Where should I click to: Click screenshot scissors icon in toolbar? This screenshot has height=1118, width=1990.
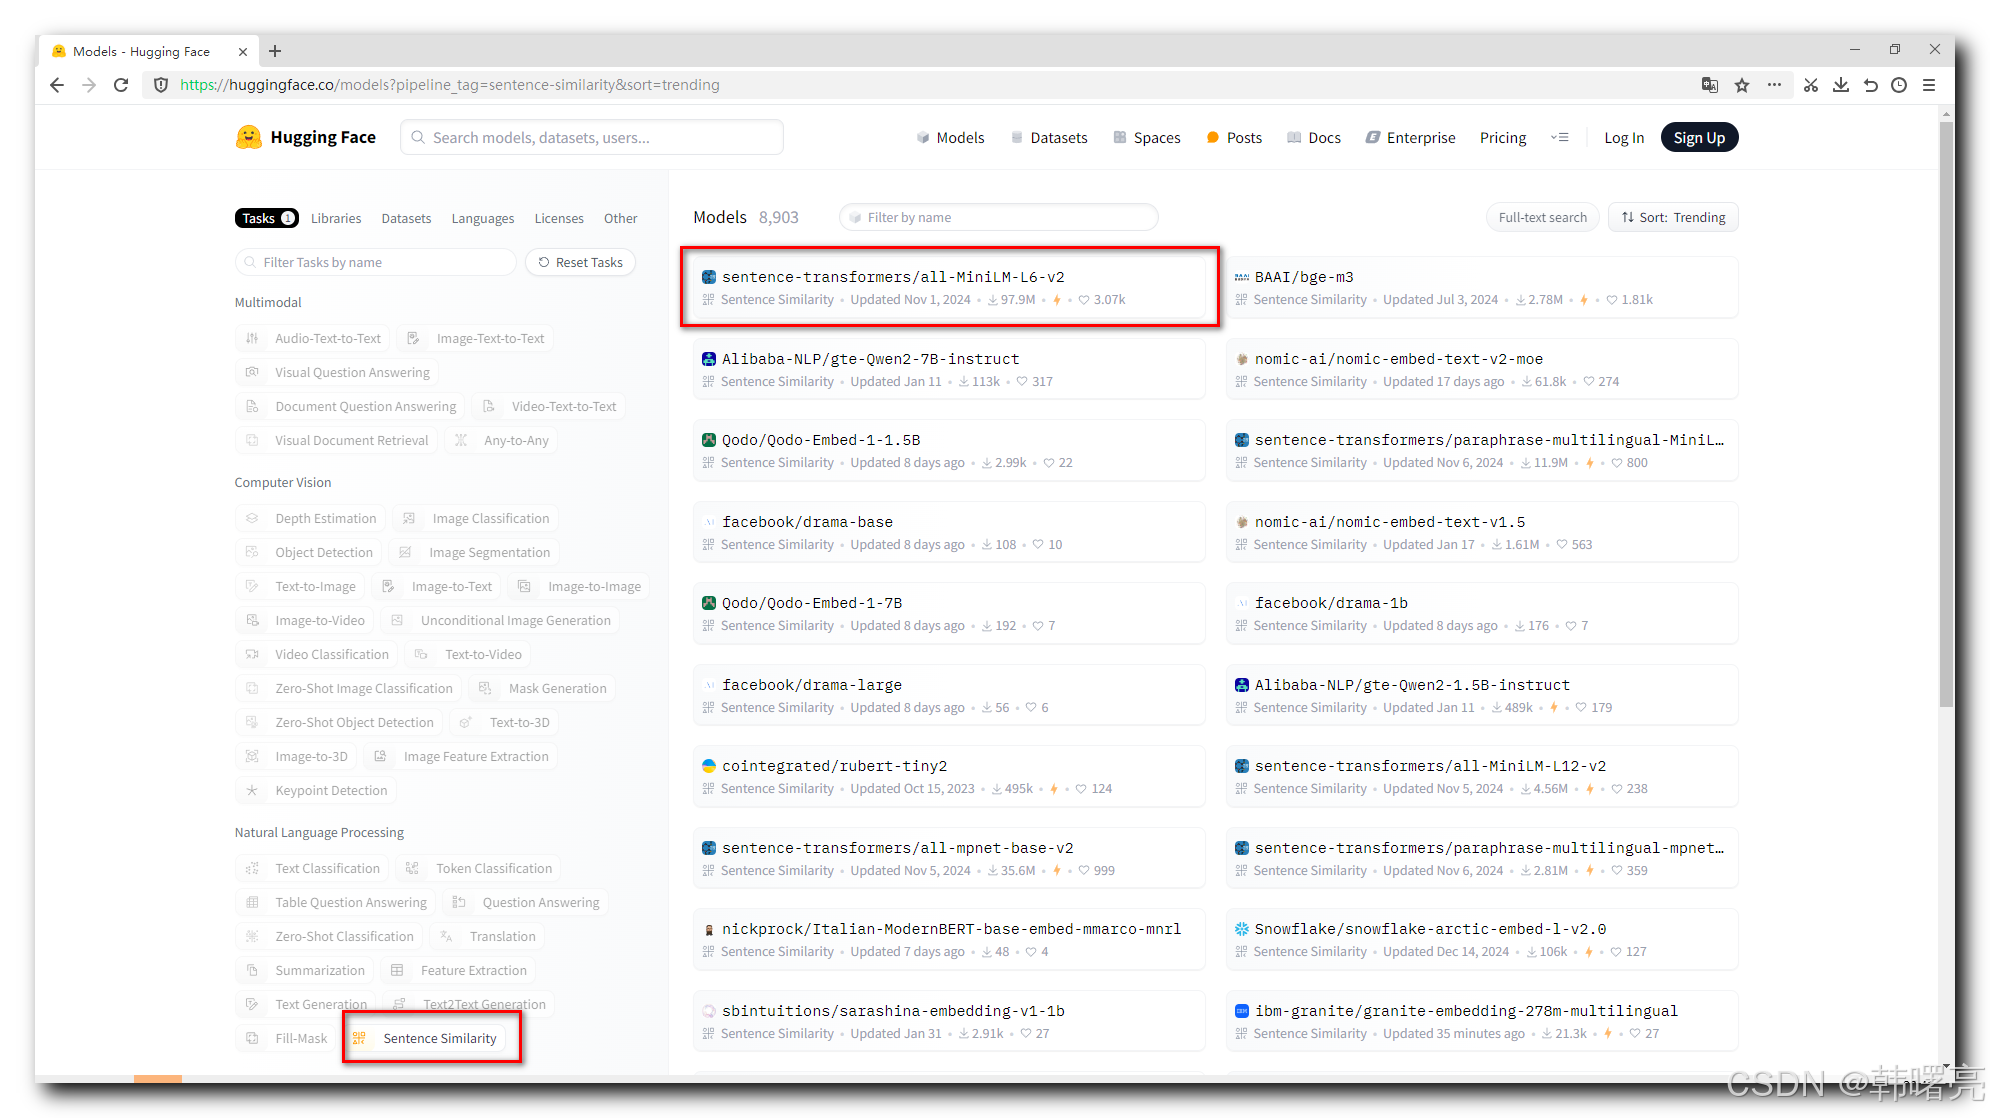coord(1810,85)
